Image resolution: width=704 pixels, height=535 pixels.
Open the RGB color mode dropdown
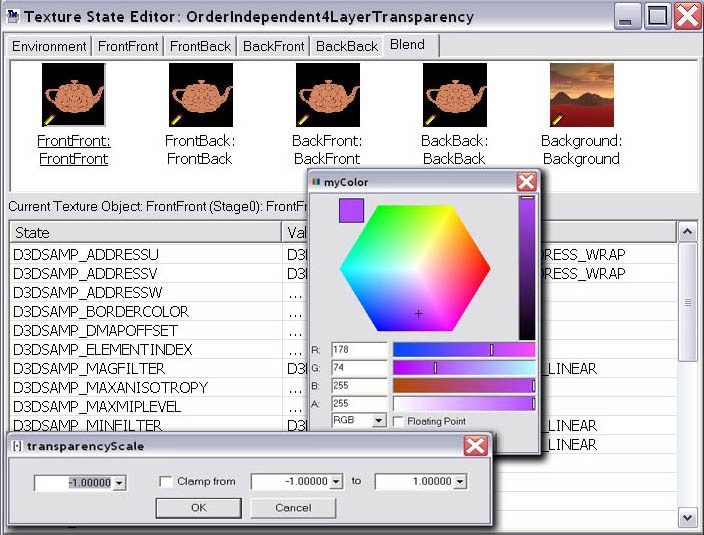click(378, 422)
